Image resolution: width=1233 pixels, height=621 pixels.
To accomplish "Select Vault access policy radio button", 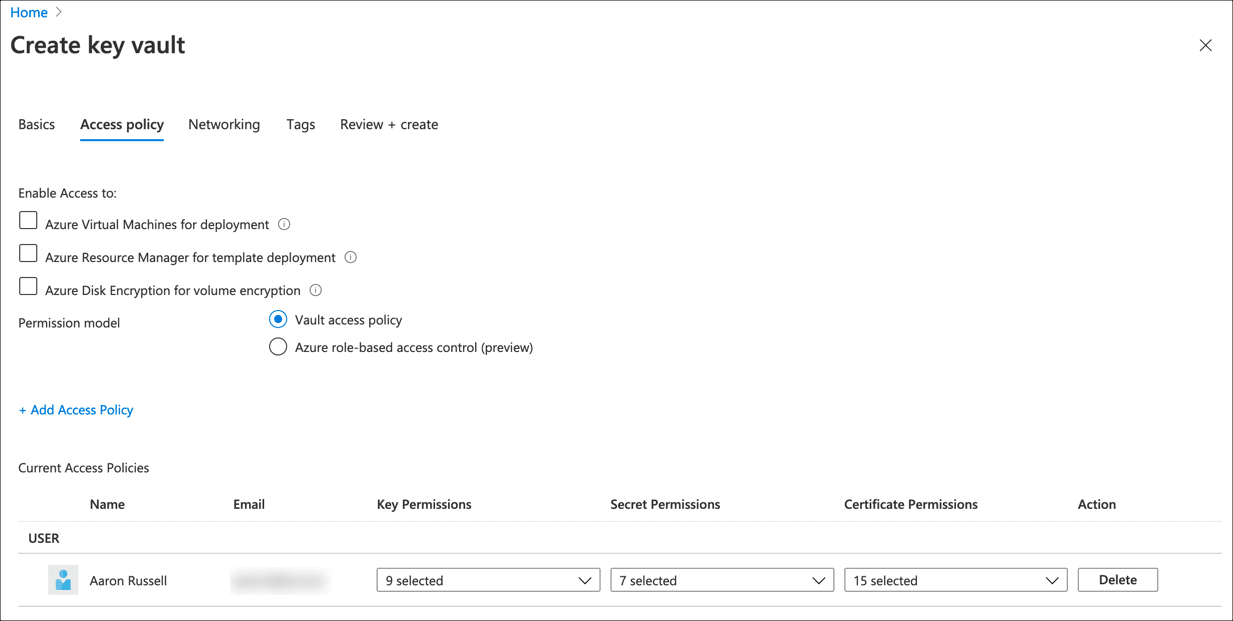I will (x=278, y=320).
